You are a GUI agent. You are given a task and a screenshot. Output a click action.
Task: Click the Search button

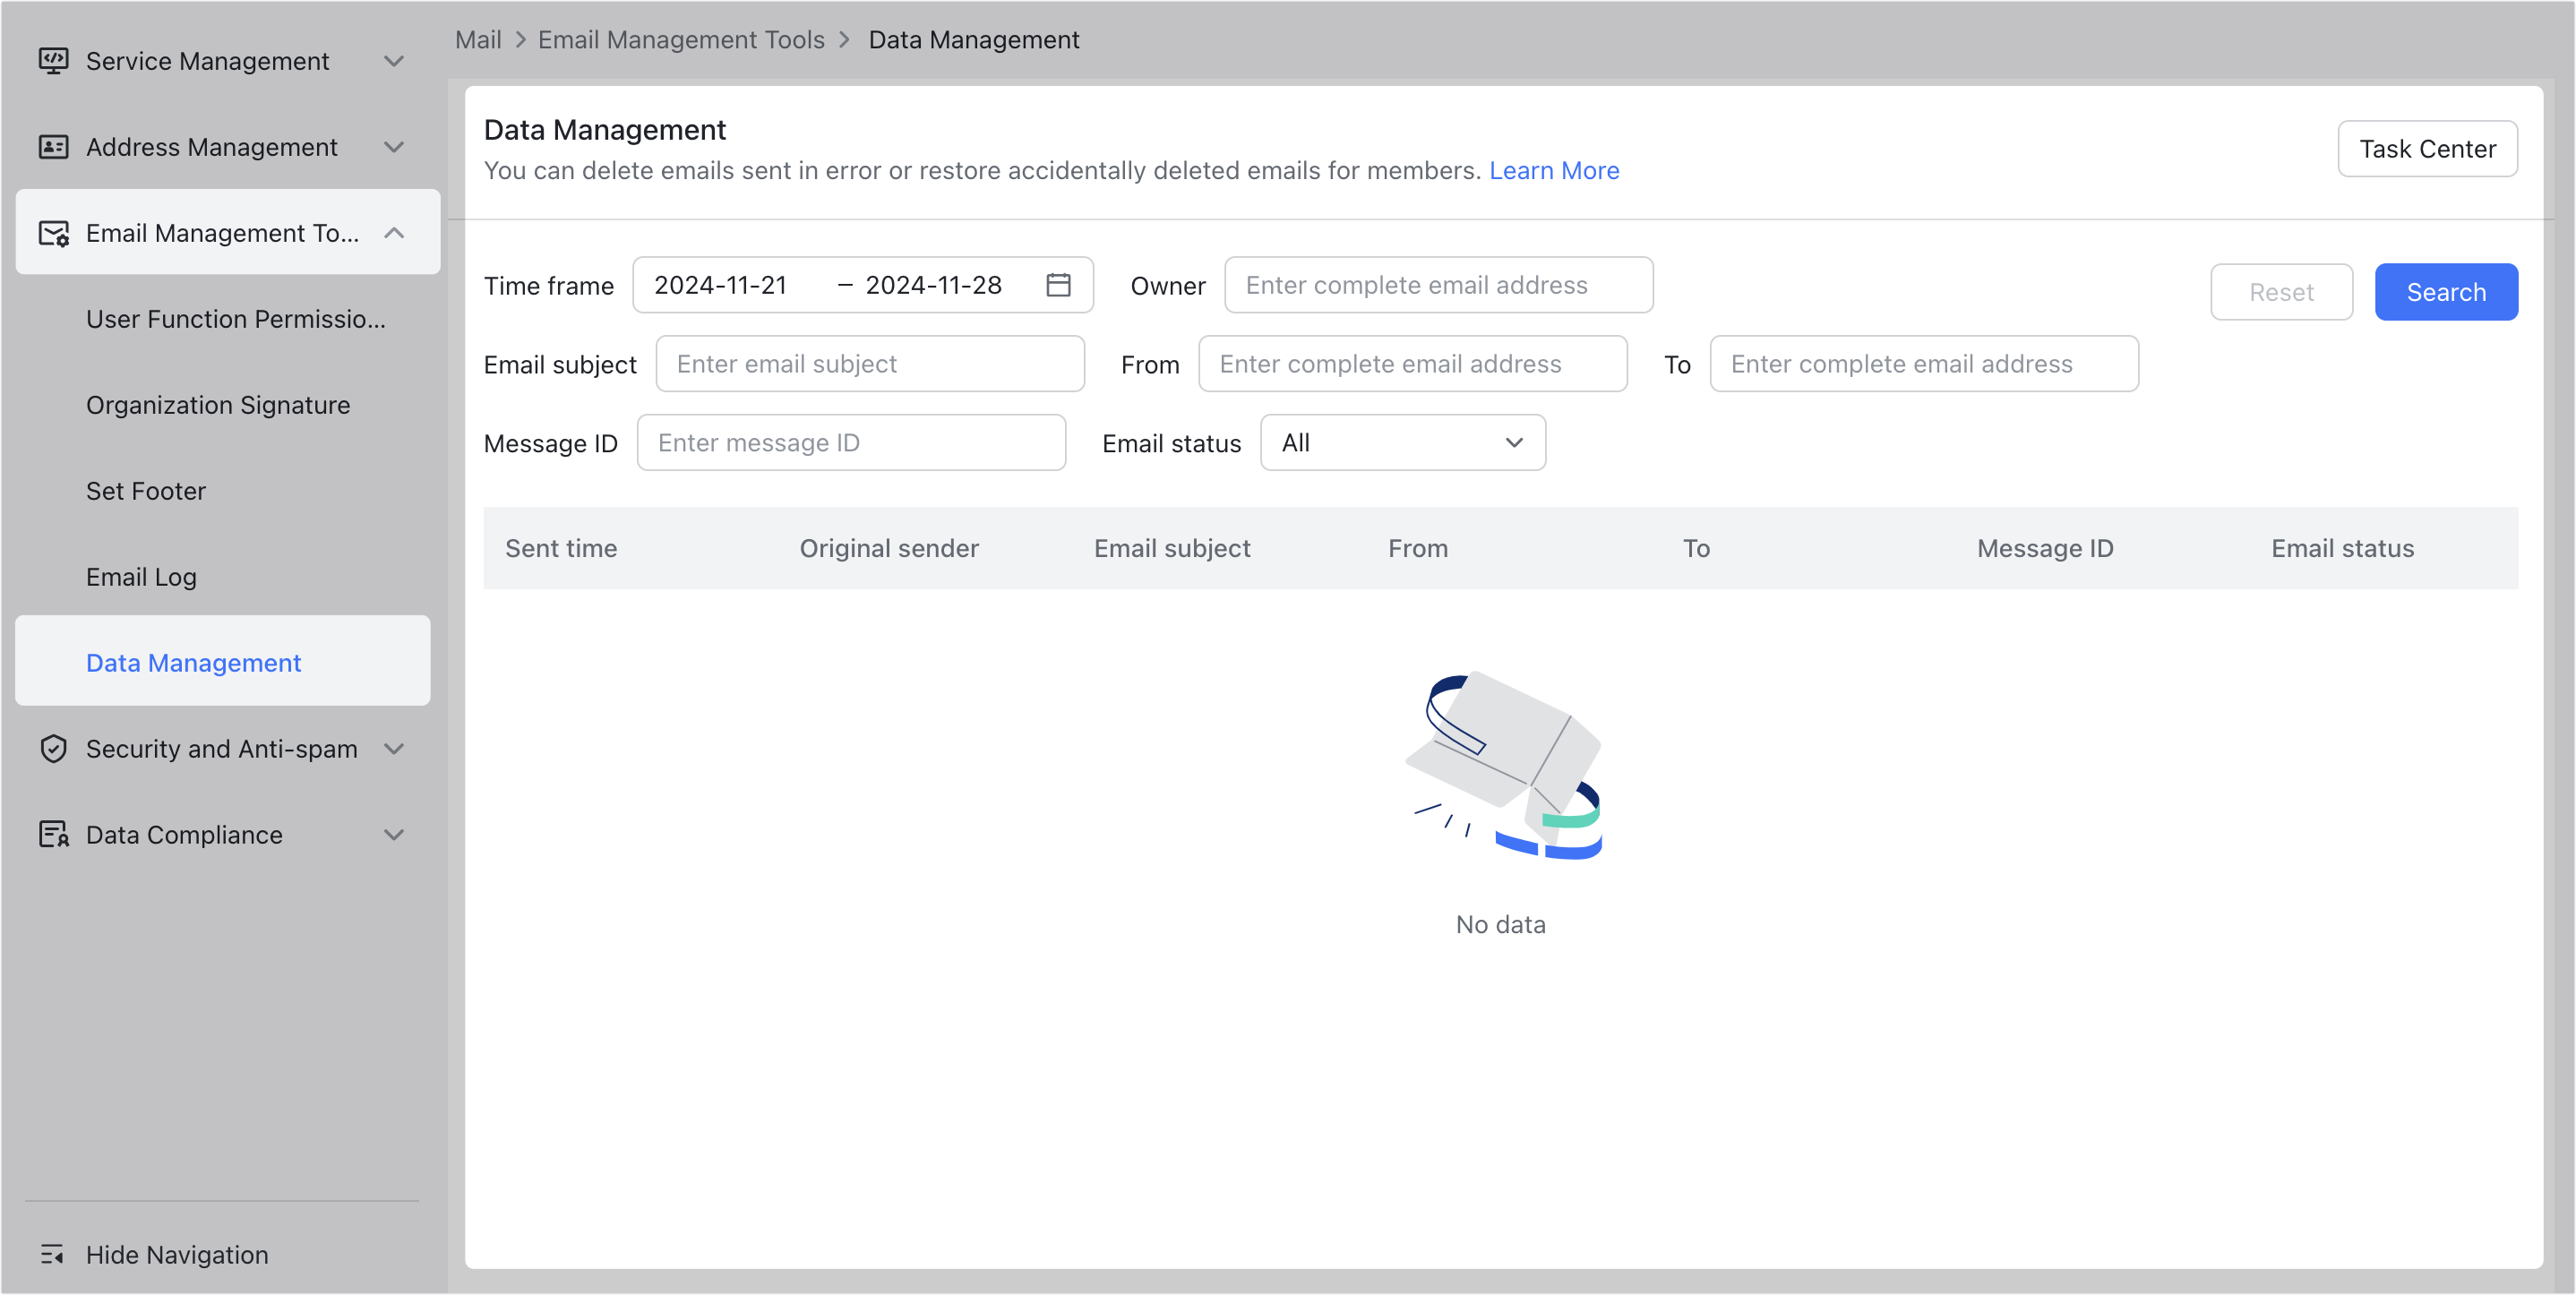click(2445, 292)
